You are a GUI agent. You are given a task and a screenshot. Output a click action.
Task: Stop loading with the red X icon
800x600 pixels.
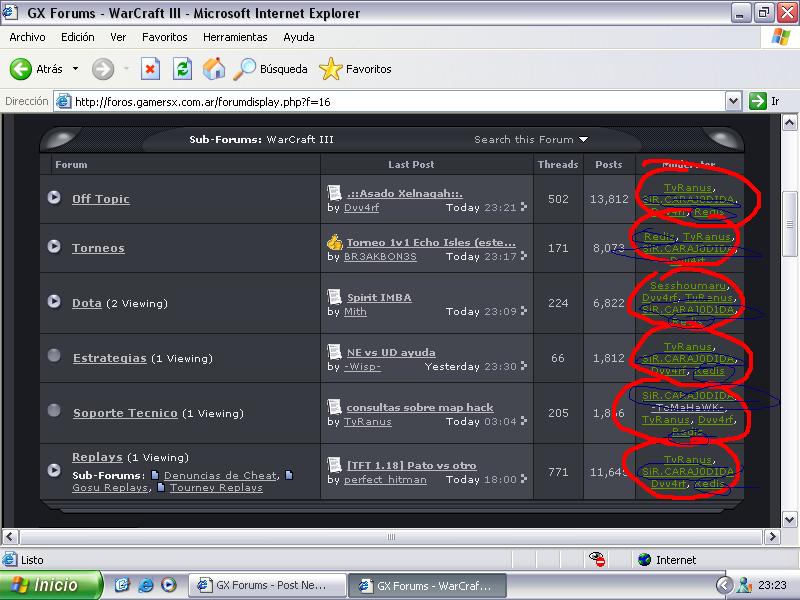(x=150, y=69)
